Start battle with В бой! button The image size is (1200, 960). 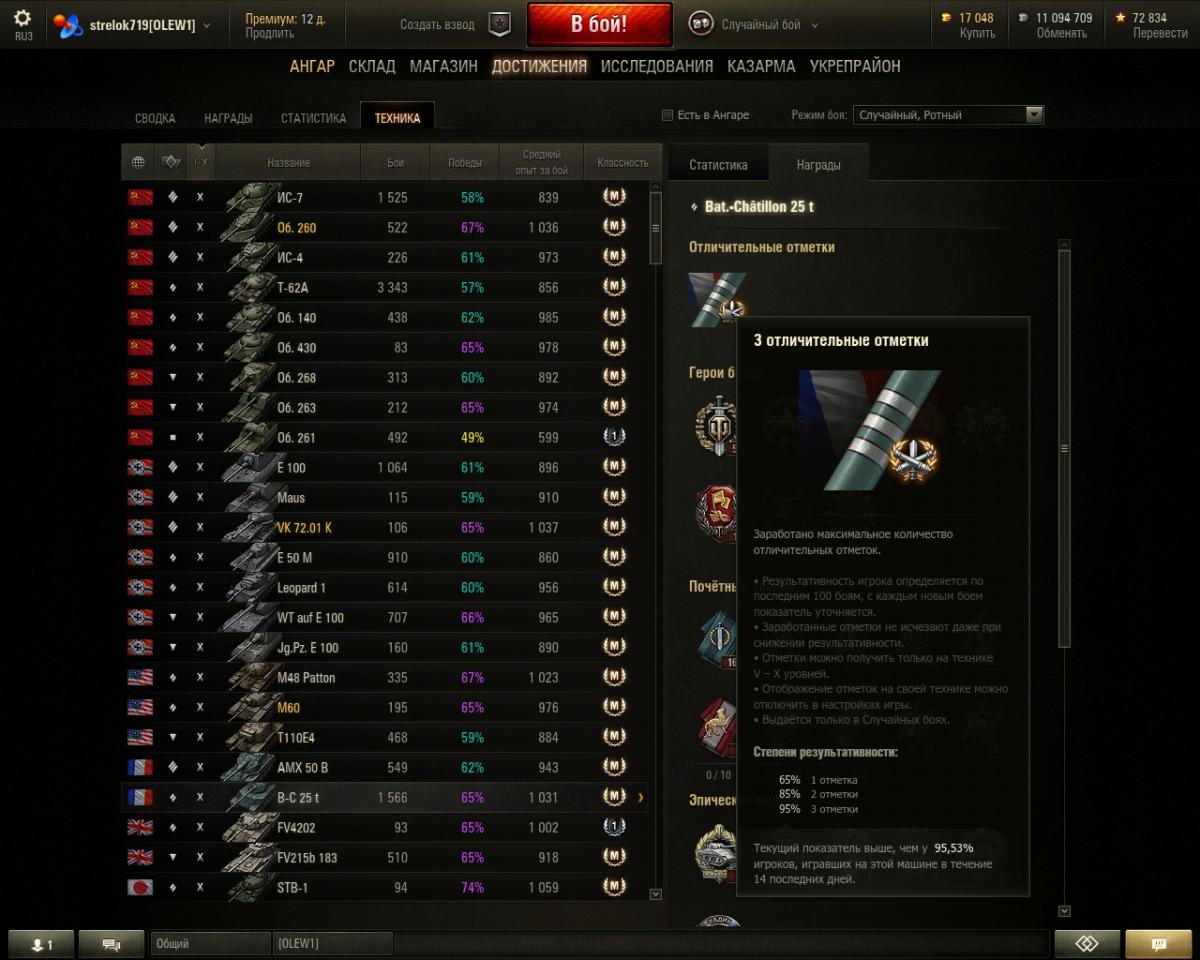[600, 24]
